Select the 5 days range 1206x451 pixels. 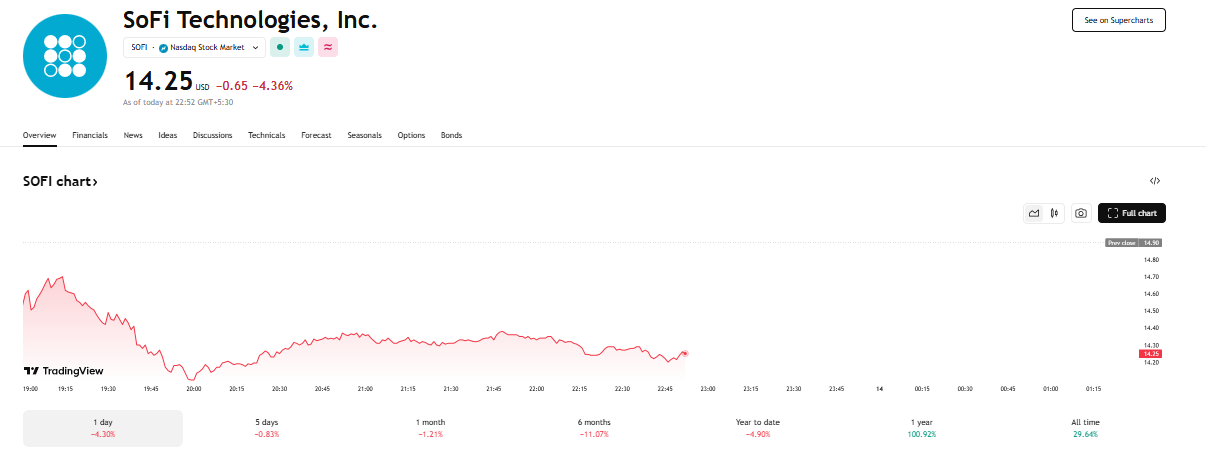(x=267, y=428)
